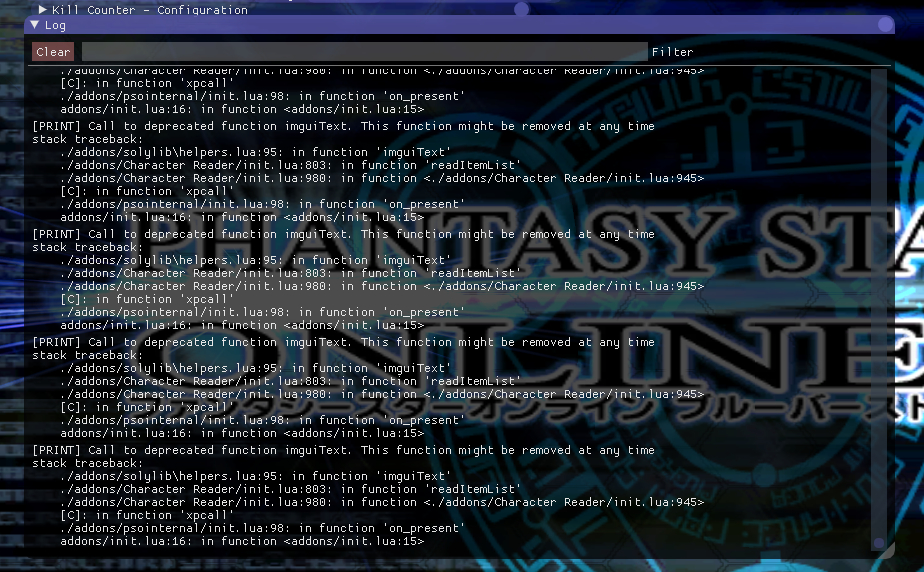The image size is (924, 572).
Task: Select the first full [PRINT] deprecated warning line
Action: coord(343,127)
